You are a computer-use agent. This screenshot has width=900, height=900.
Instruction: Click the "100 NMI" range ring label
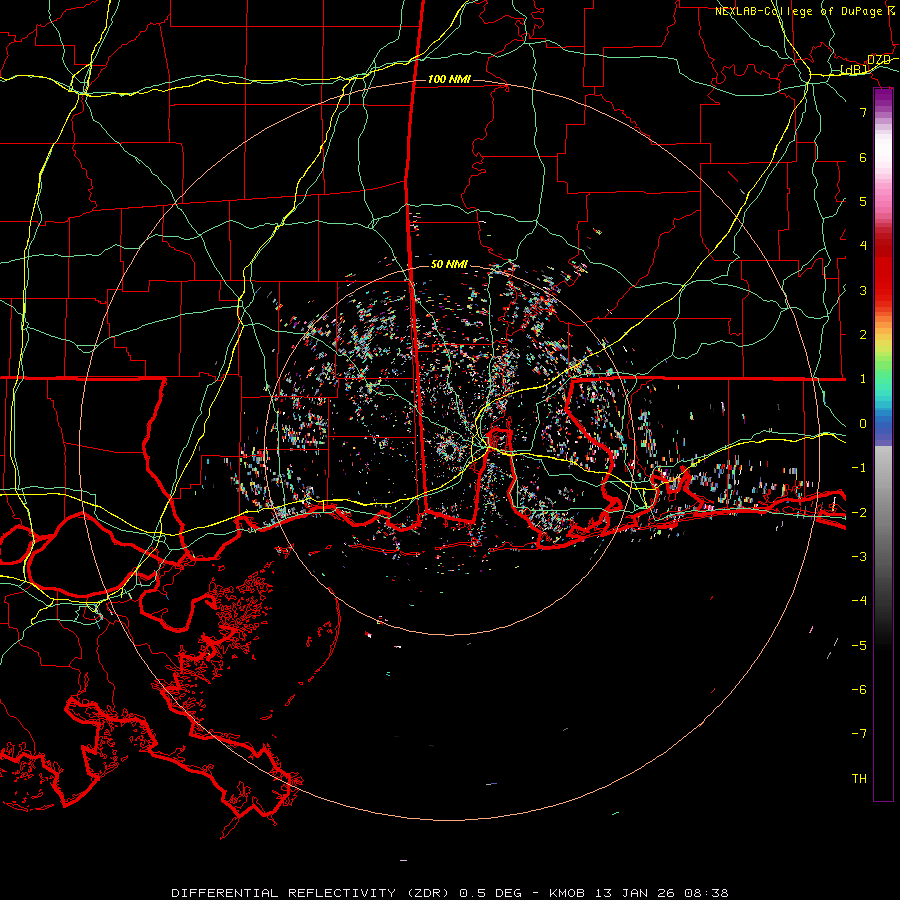(x=449, y=79)
